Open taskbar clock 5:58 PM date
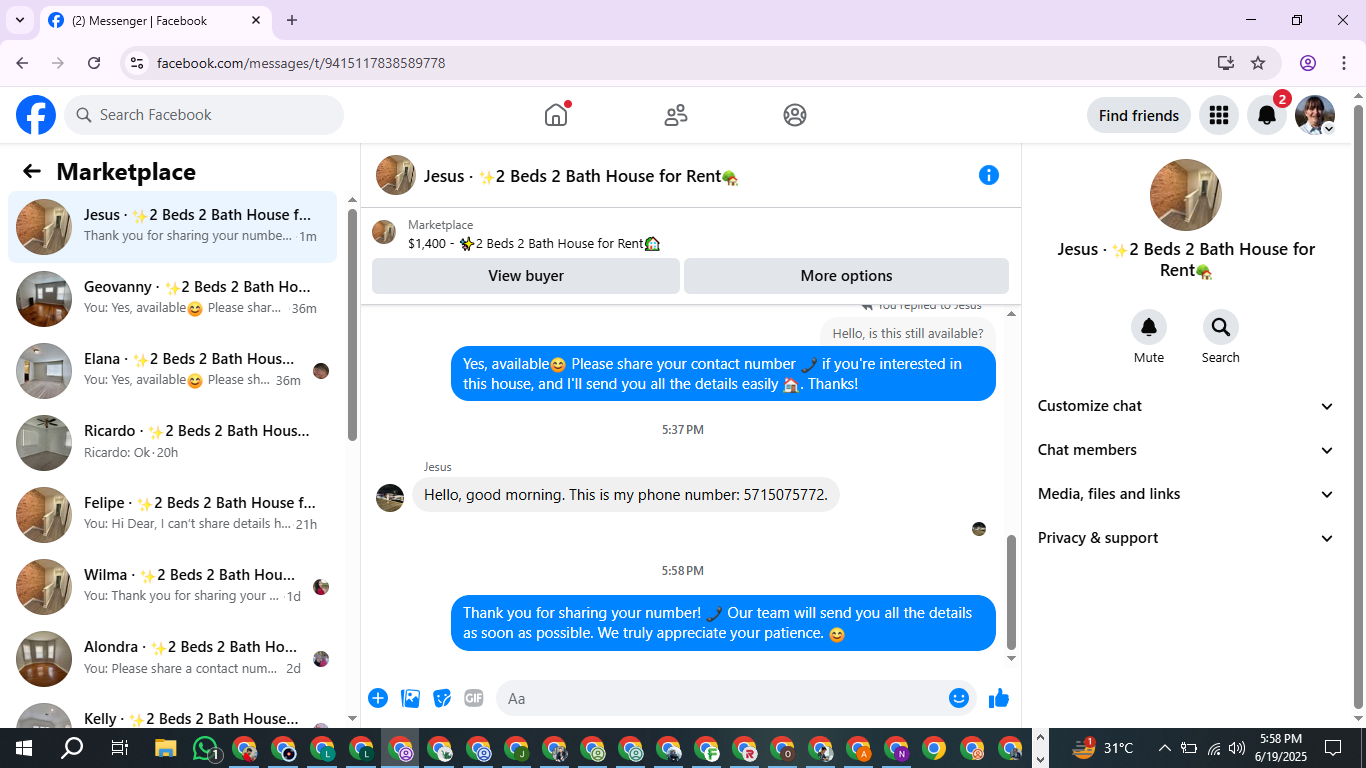 [x=1281, y=748]
